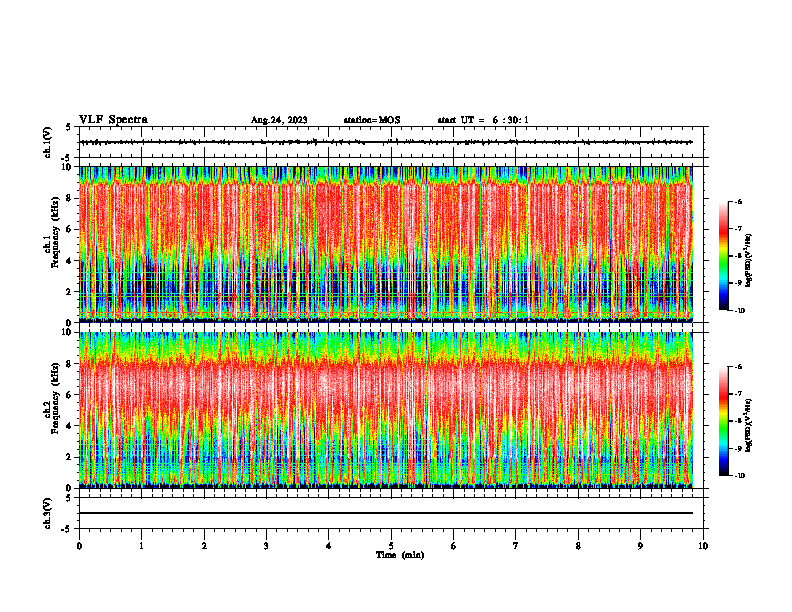Click the ch.1 colorbar log(PSD) unit label

pos(749,261)
